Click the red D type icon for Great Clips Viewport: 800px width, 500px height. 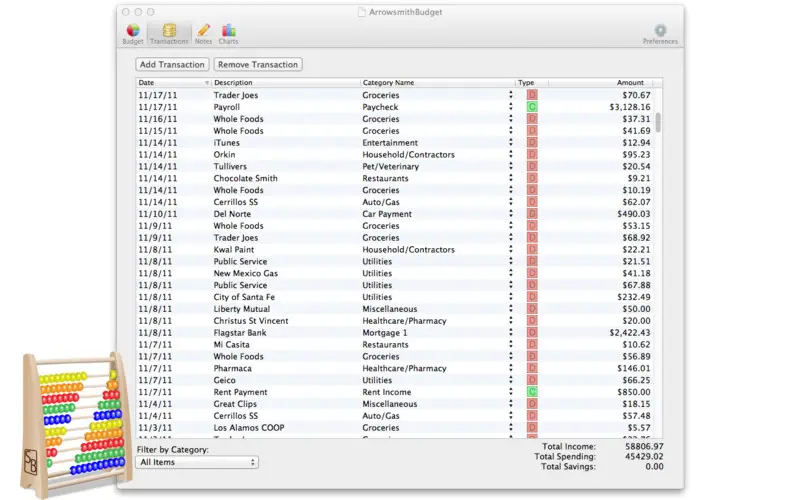tap(532, 404)
